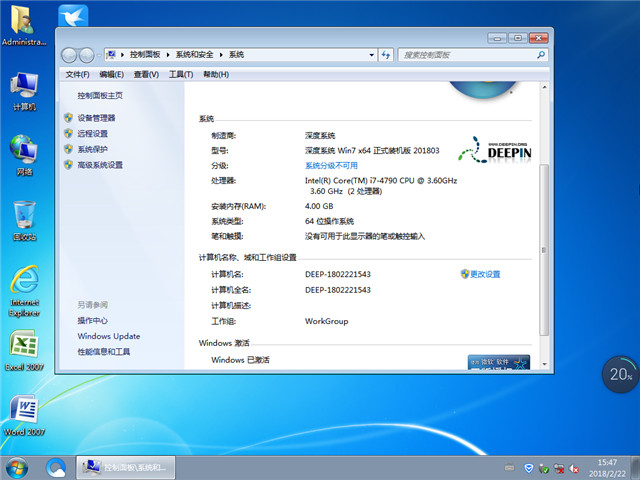Click the computer name DEEP-1802221543
Viewport: 640px width, 480px height.
(338, 274)
